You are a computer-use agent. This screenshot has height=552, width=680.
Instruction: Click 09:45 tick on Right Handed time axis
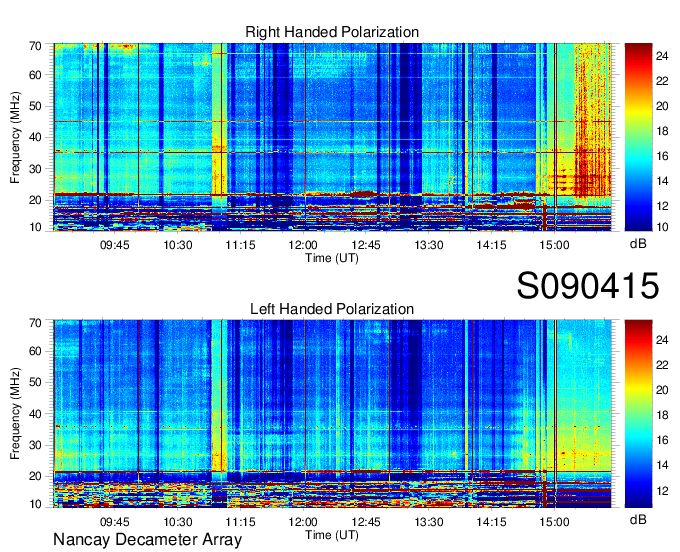click(114, 245)
